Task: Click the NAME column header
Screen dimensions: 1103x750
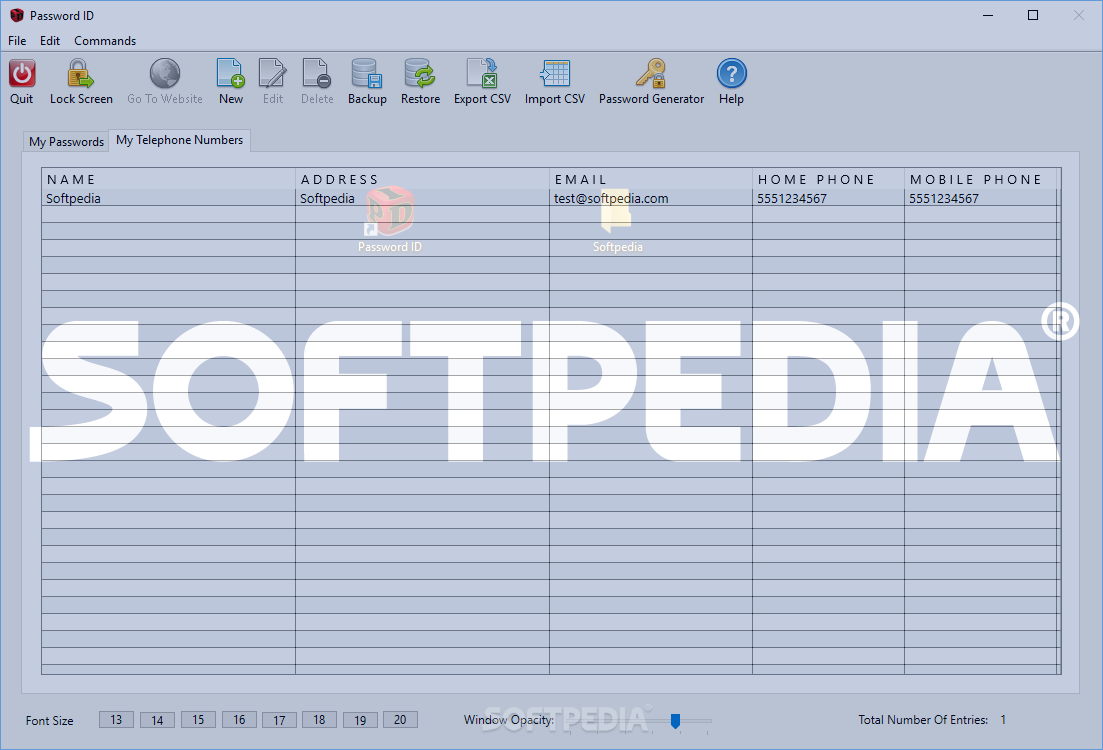Action: pyautogui.click(x=168, y=179)
